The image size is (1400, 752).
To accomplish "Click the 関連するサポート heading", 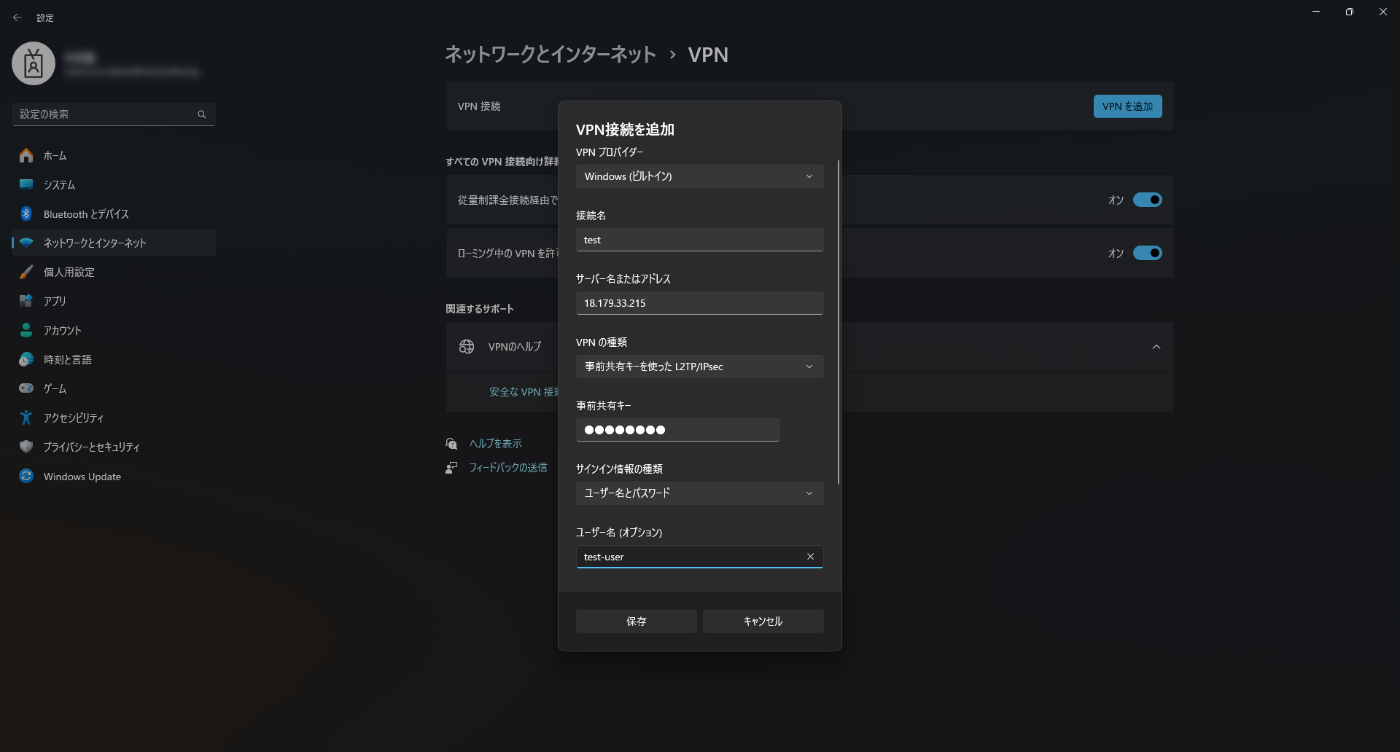I will click(480, 309).
